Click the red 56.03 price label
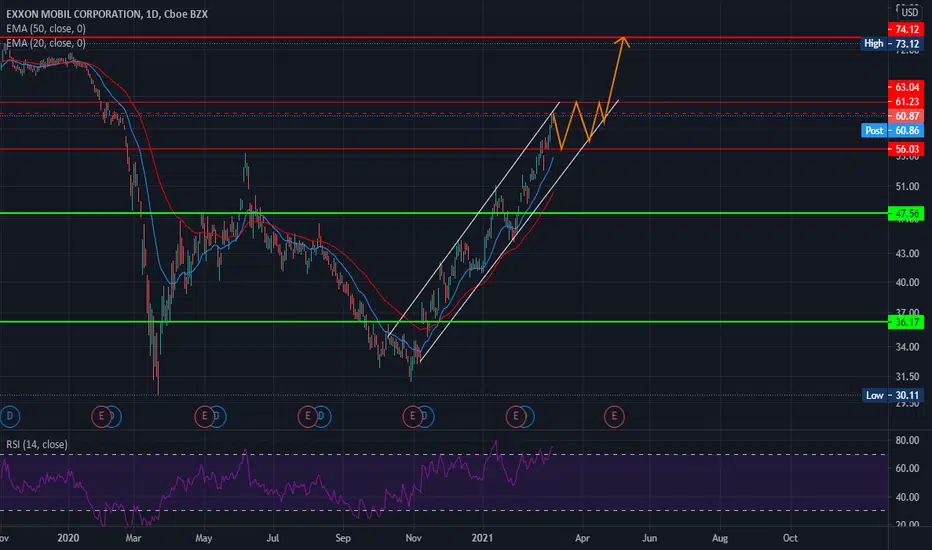Screen dimensions: 932x550 tap(906, 149)
